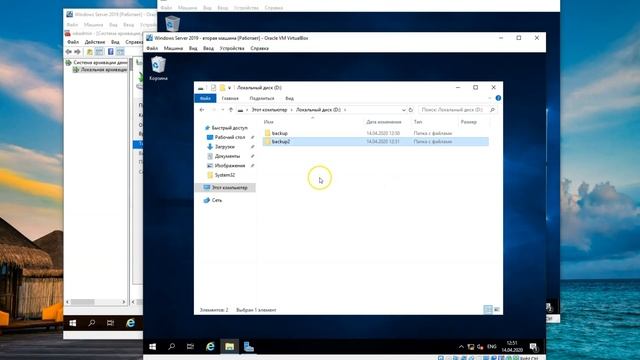Open the Explorer address history dropdown
This screenshot has width=640, height=360.
coord(403,110)
